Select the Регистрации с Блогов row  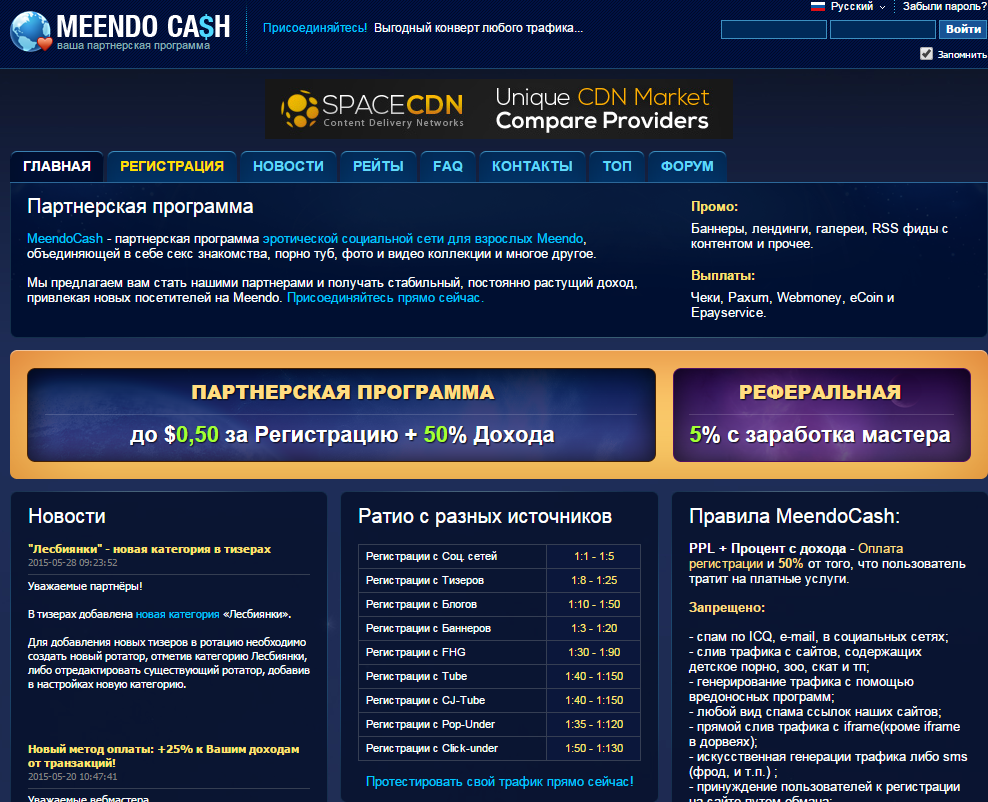point(499,604)
